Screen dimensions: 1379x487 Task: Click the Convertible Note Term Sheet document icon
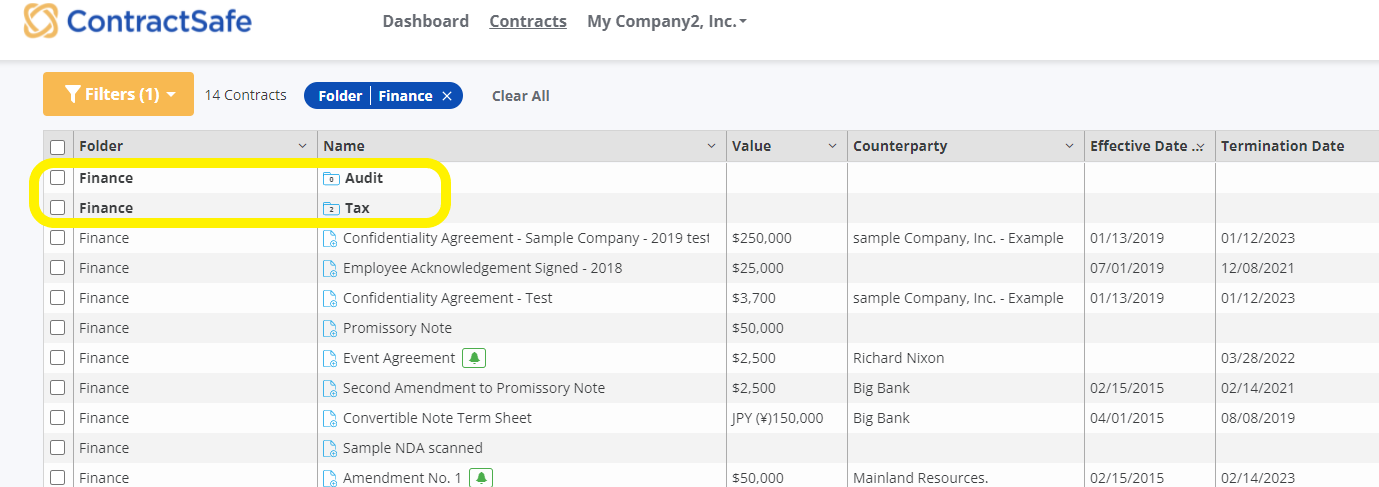click(330, 418)
